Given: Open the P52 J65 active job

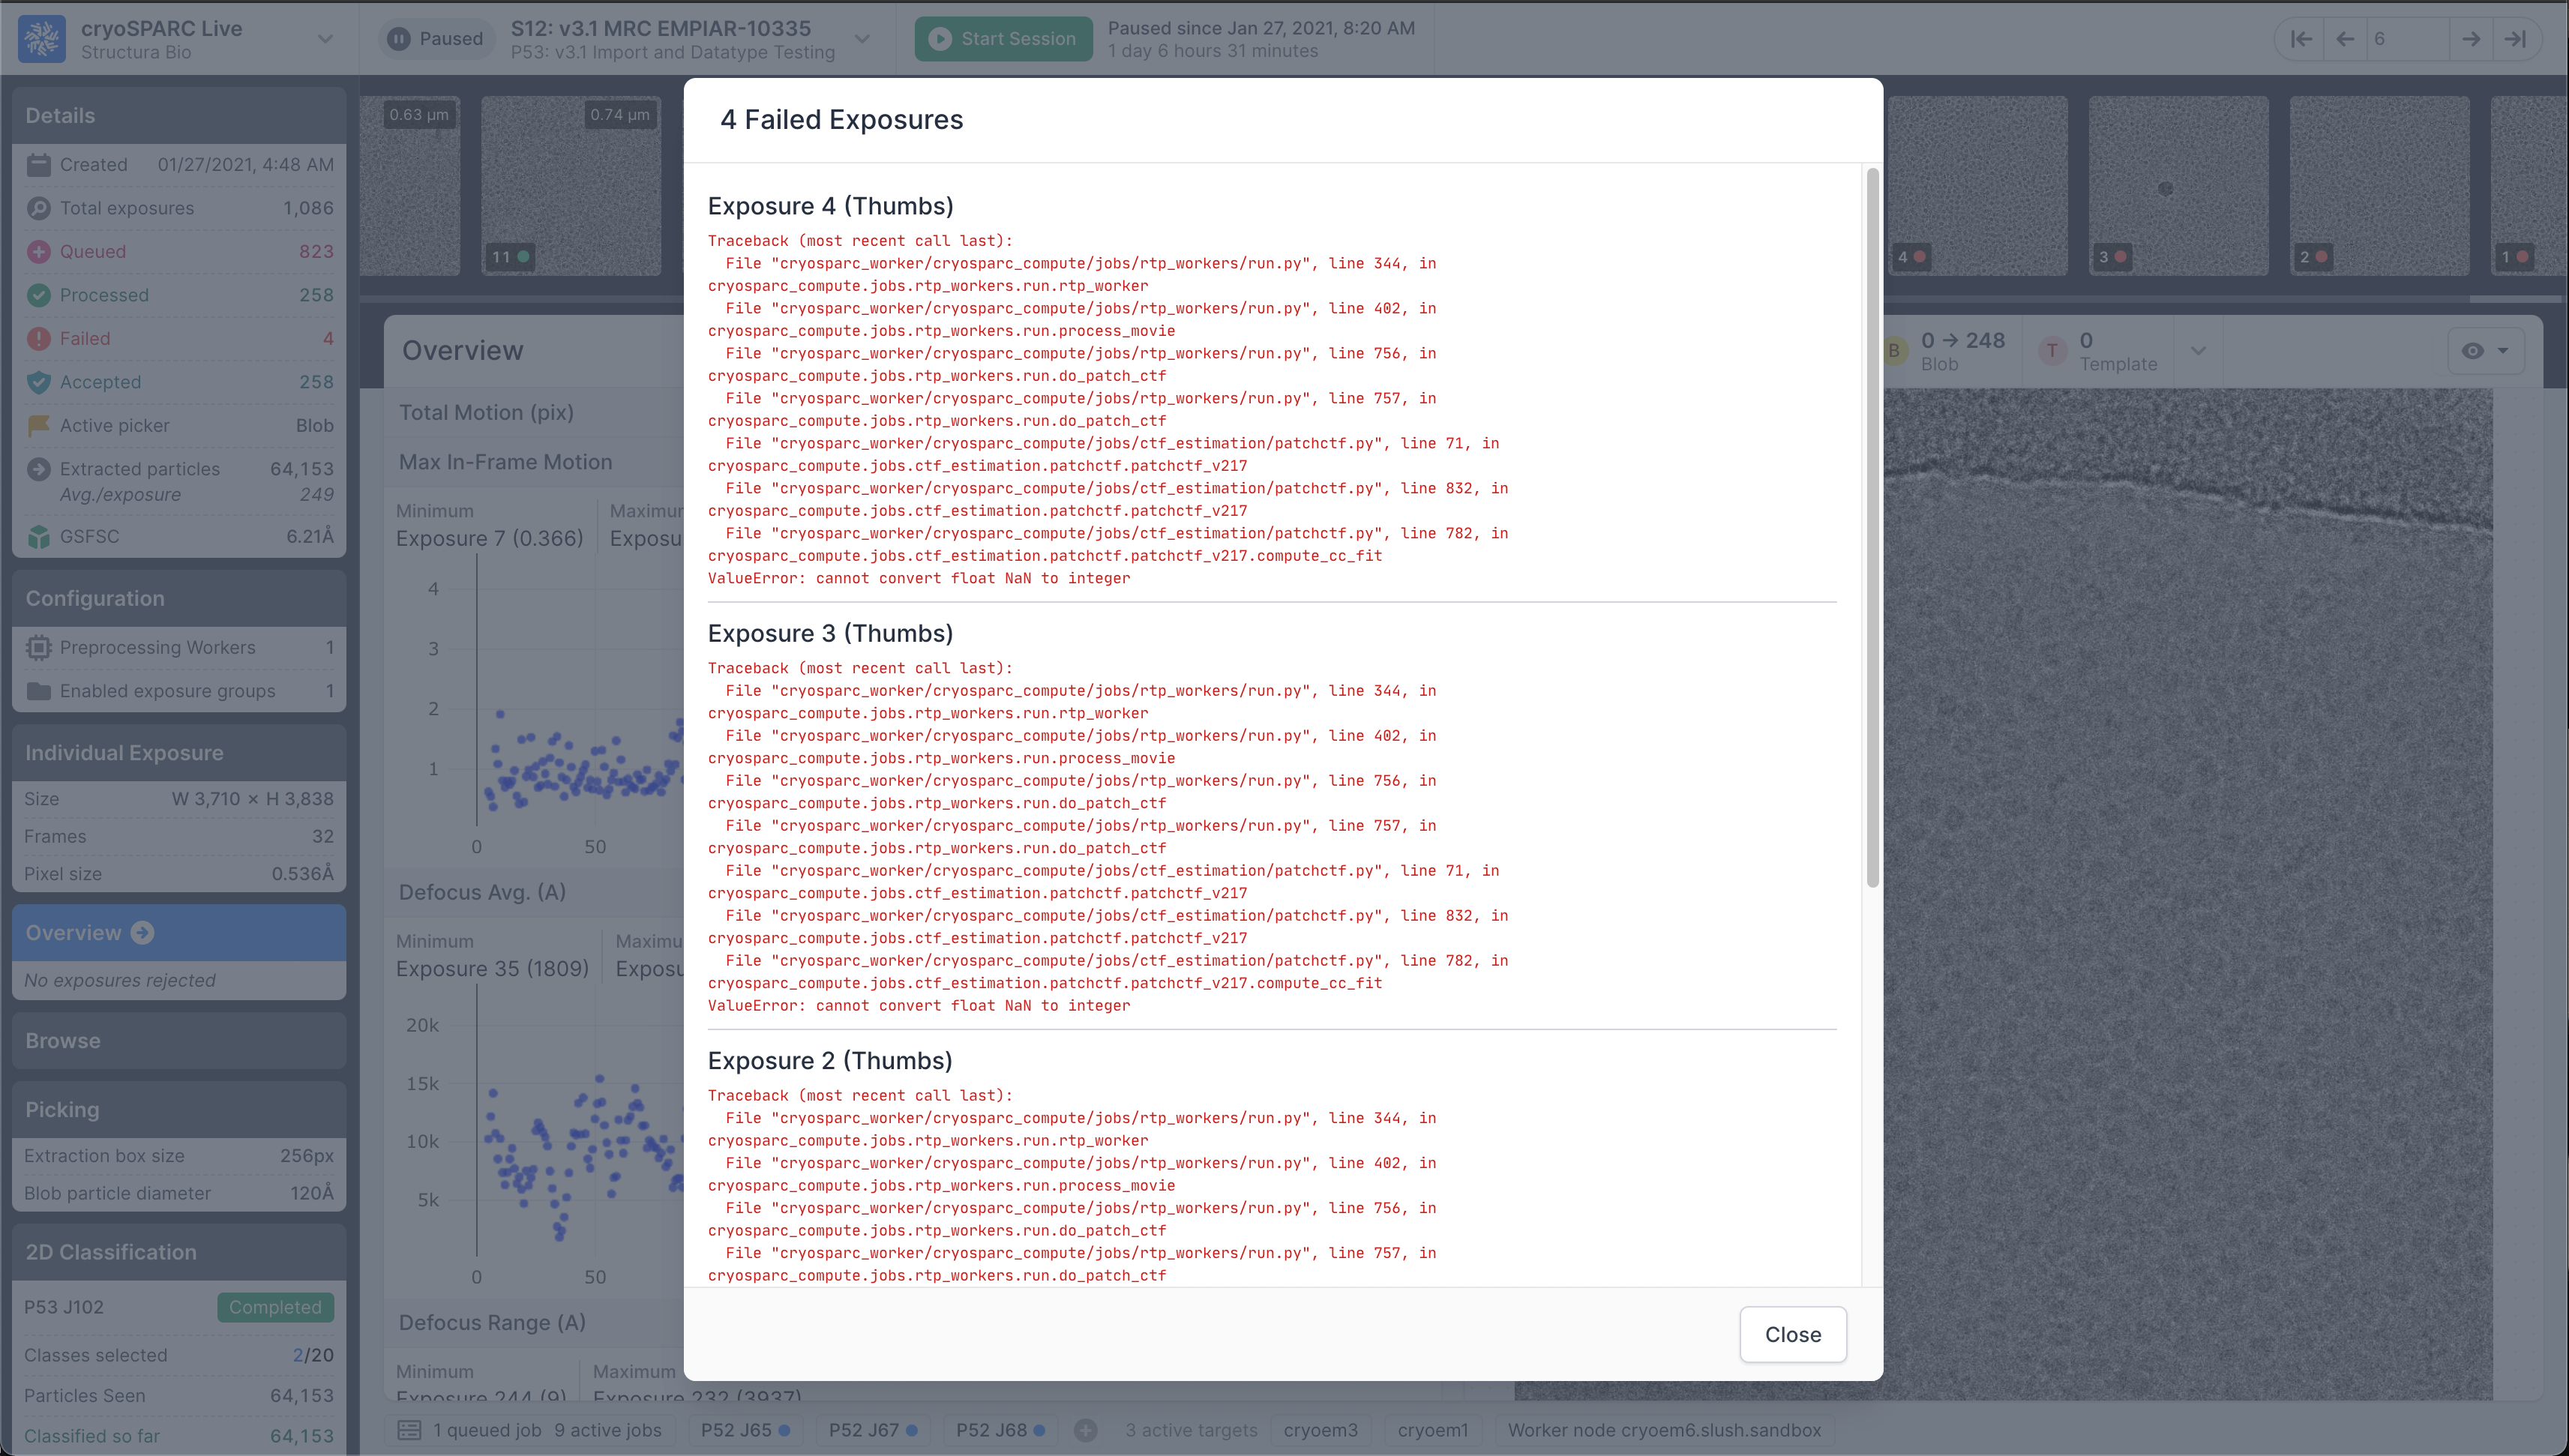Looking at the screenshot, I should [x=745, y=1430].
